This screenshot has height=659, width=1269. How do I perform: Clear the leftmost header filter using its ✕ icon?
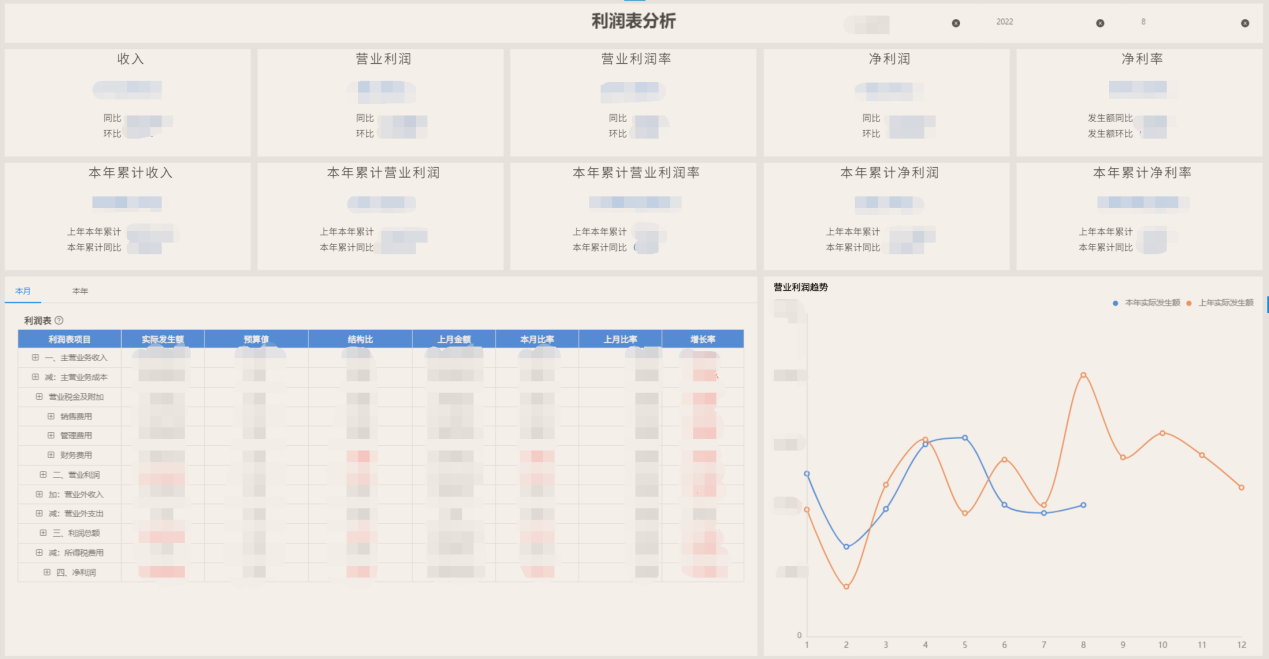pos(956,22)
